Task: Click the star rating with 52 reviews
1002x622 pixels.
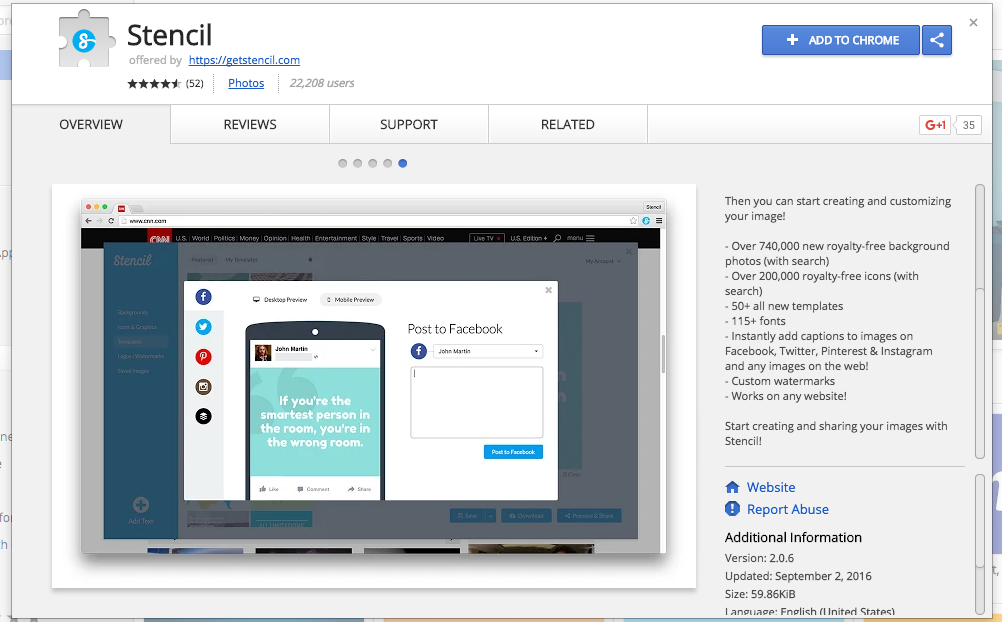Action: [x=165, y=84]
